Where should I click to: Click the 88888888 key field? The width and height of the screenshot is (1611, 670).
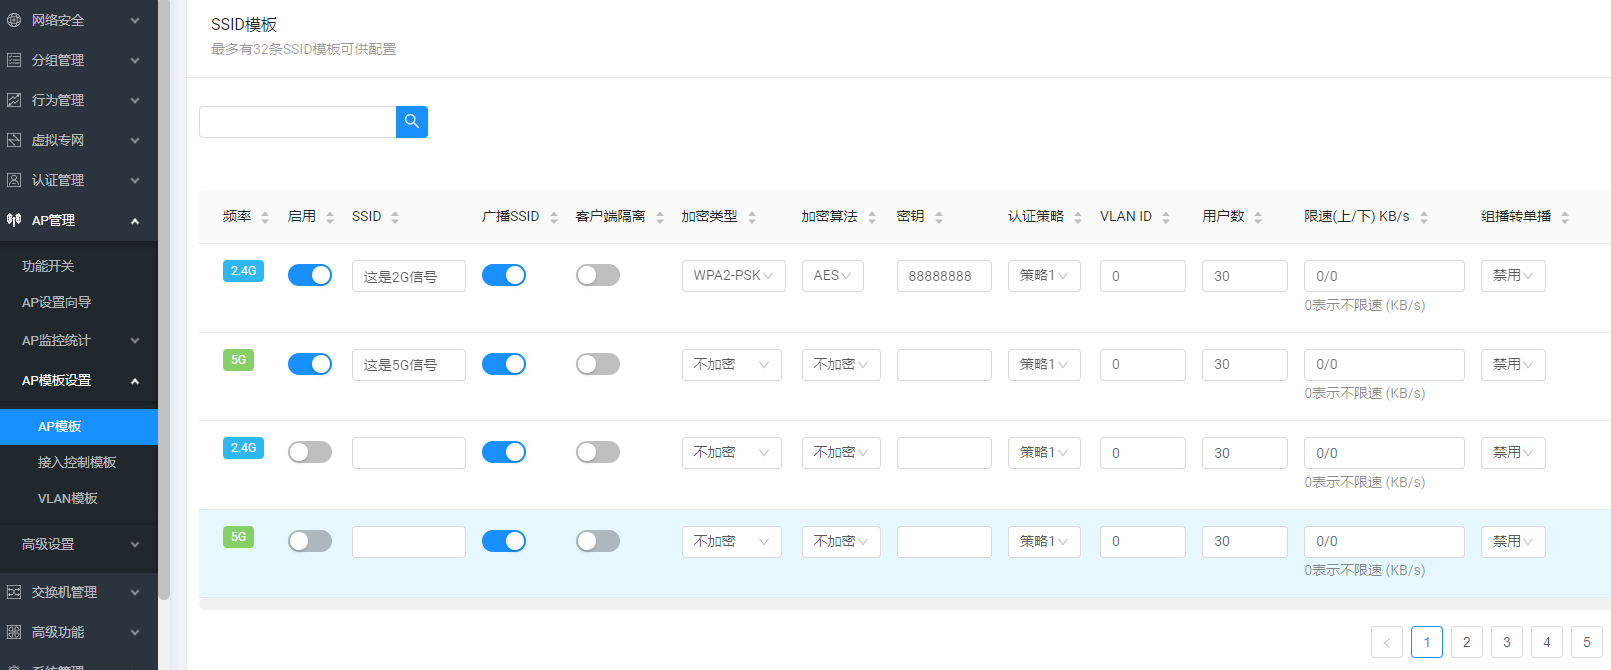tap(944, 276)
